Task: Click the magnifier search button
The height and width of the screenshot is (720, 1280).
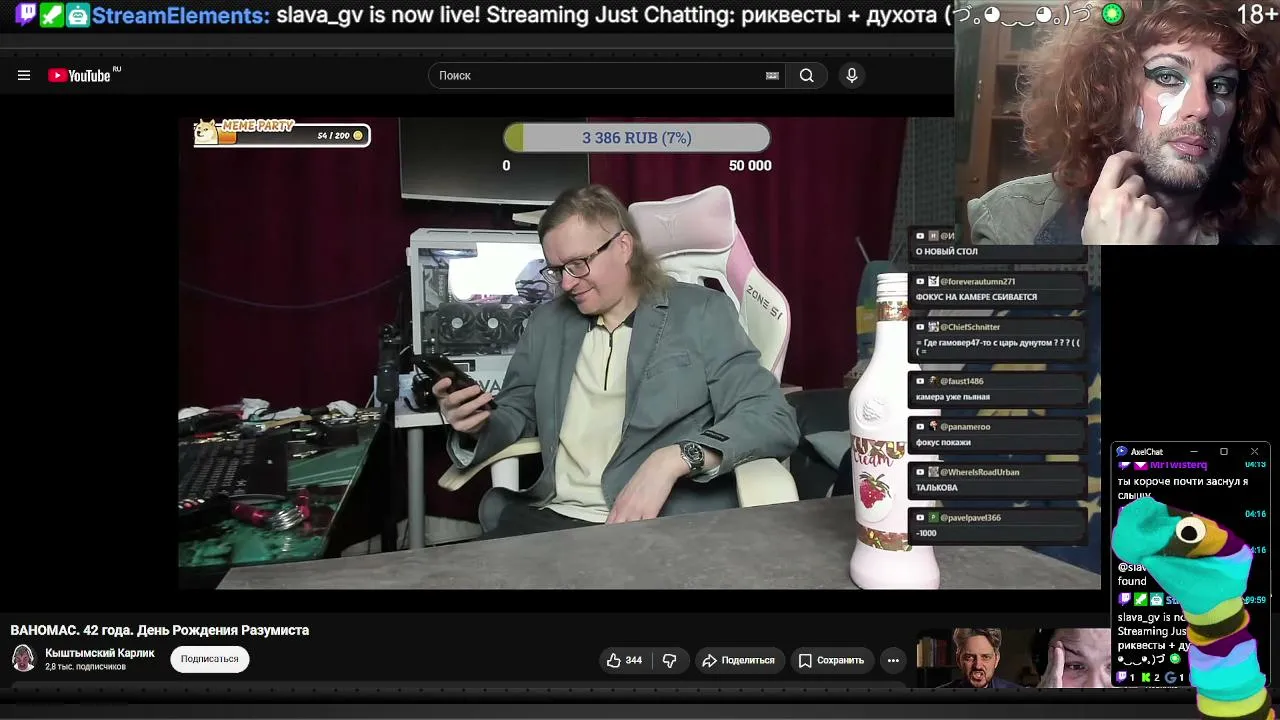Action: click(806, 75)
